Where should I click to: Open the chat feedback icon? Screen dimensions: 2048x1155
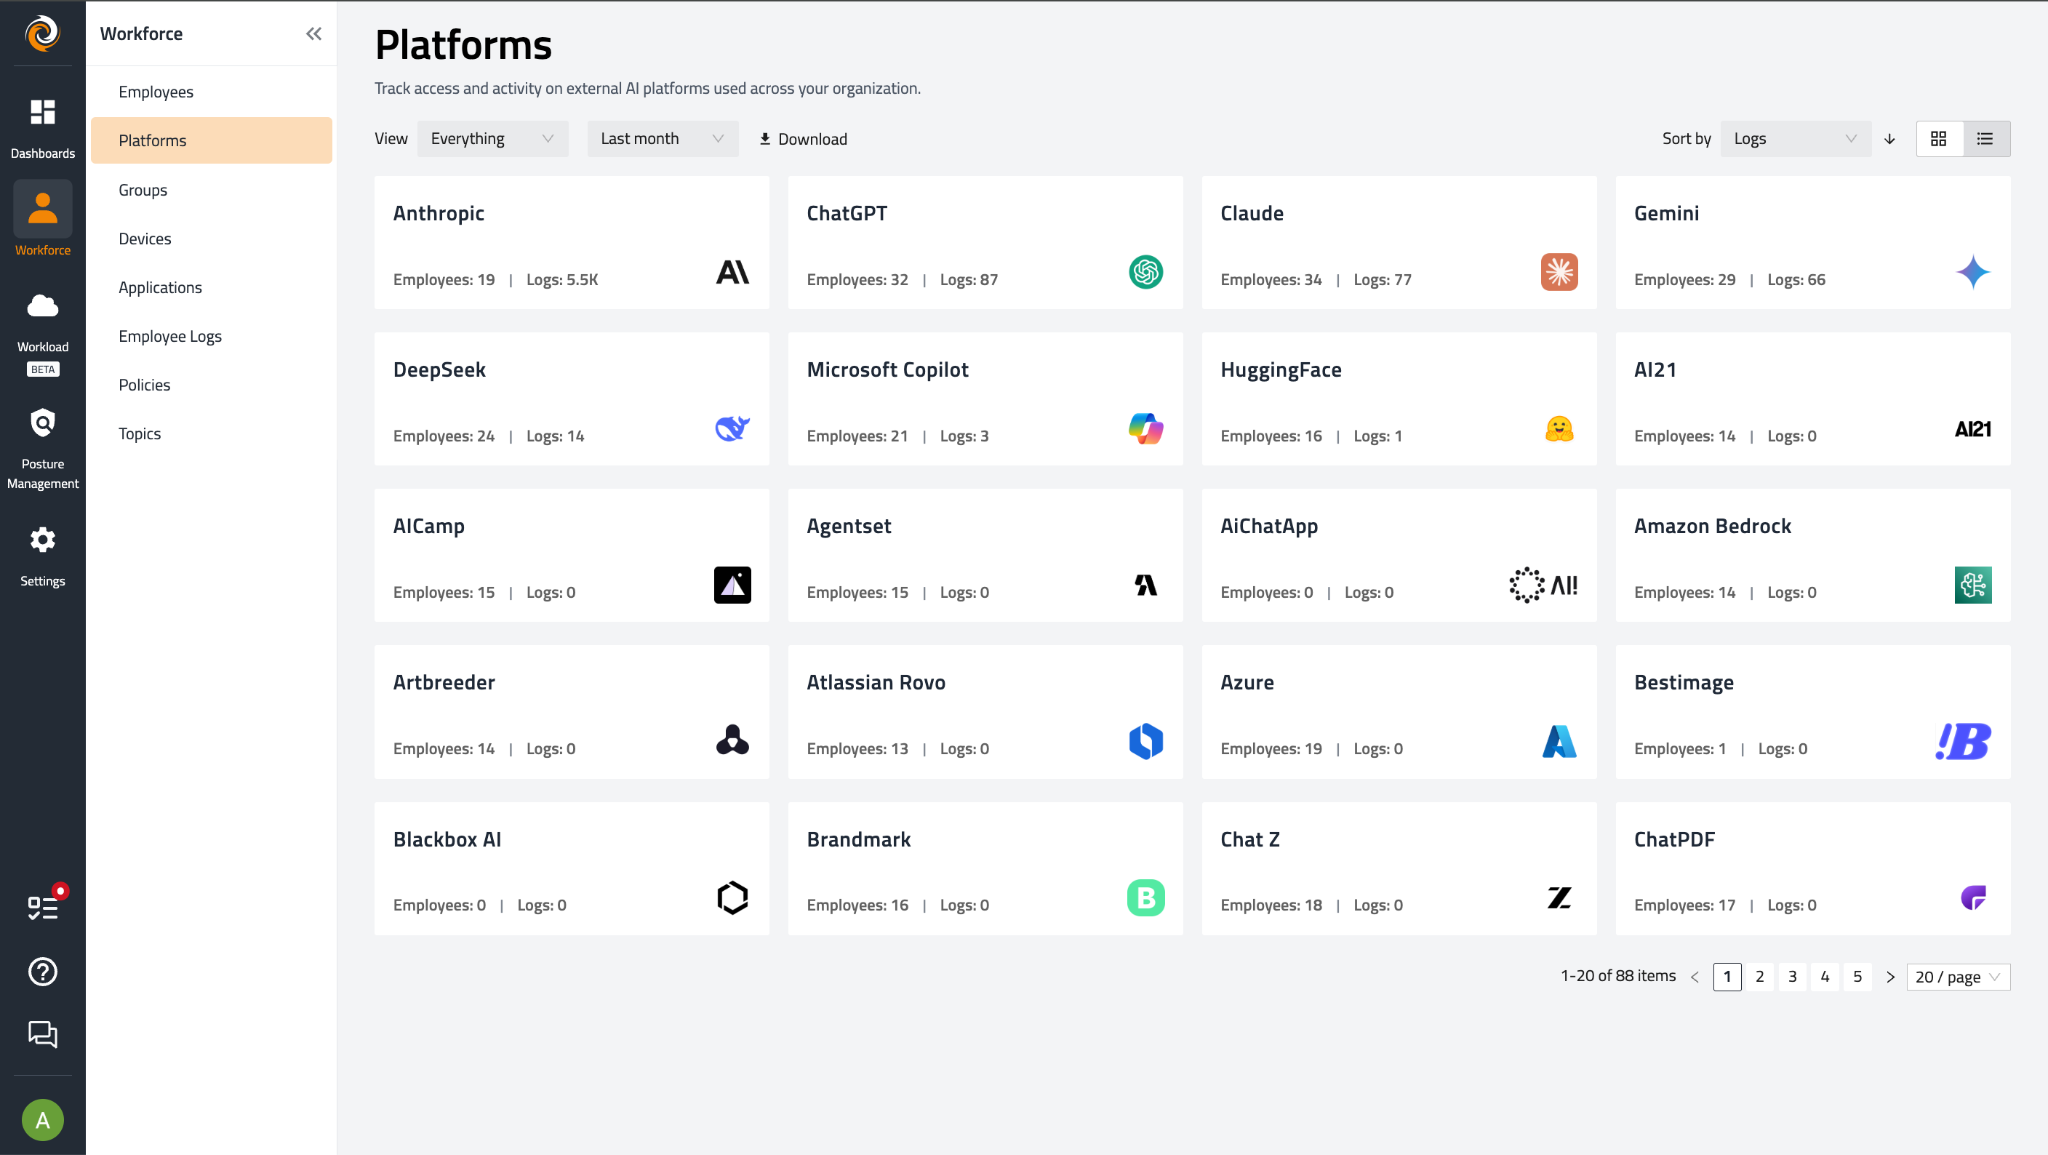[43, 1034]
